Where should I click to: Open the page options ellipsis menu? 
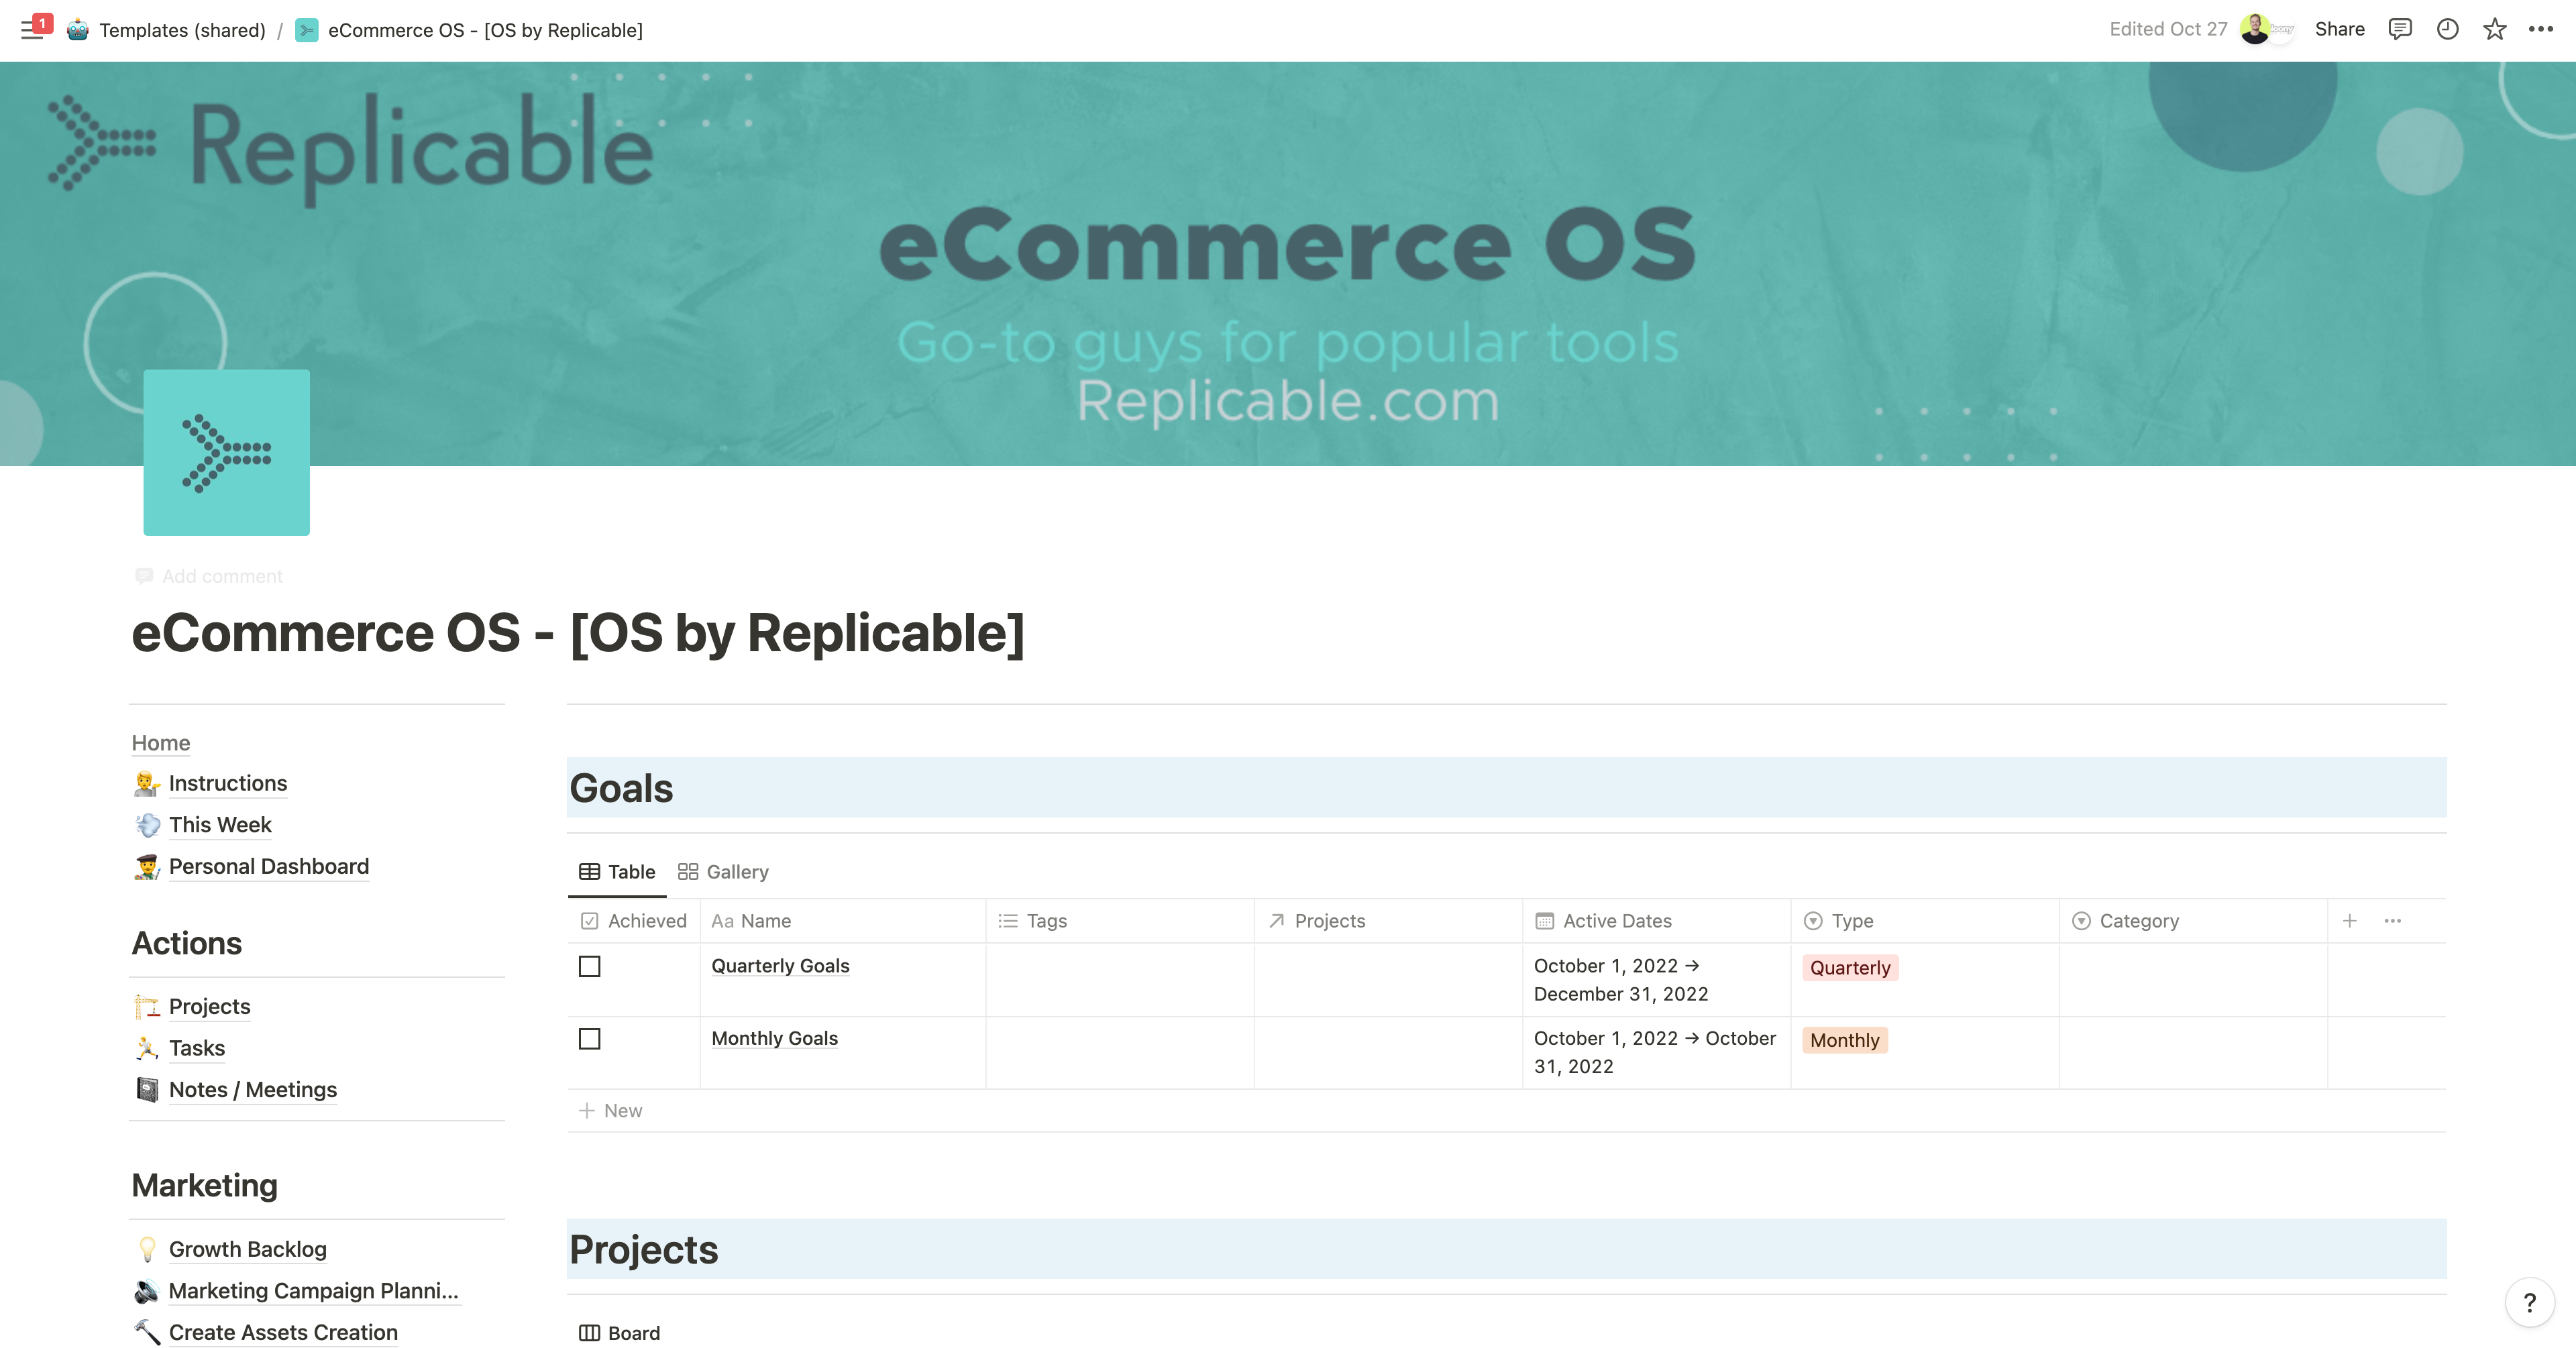[x=2541, y=29]
